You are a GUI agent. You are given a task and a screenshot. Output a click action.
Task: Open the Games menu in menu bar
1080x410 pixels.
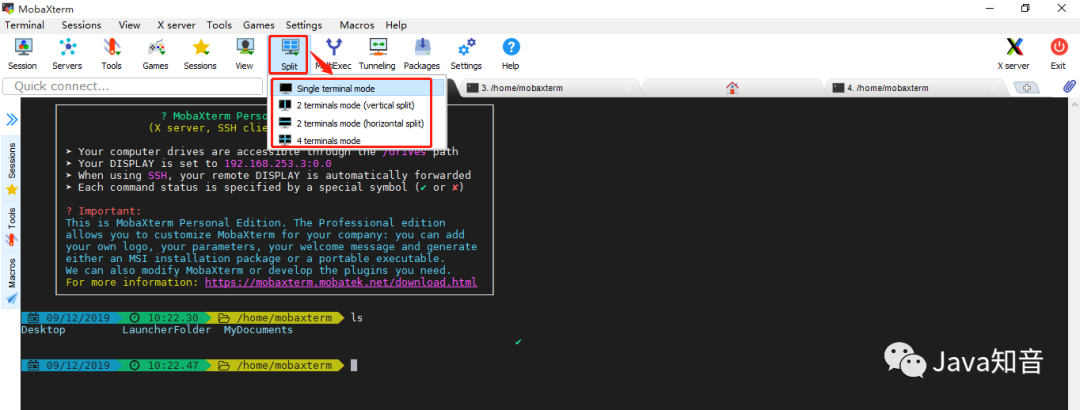258,25
